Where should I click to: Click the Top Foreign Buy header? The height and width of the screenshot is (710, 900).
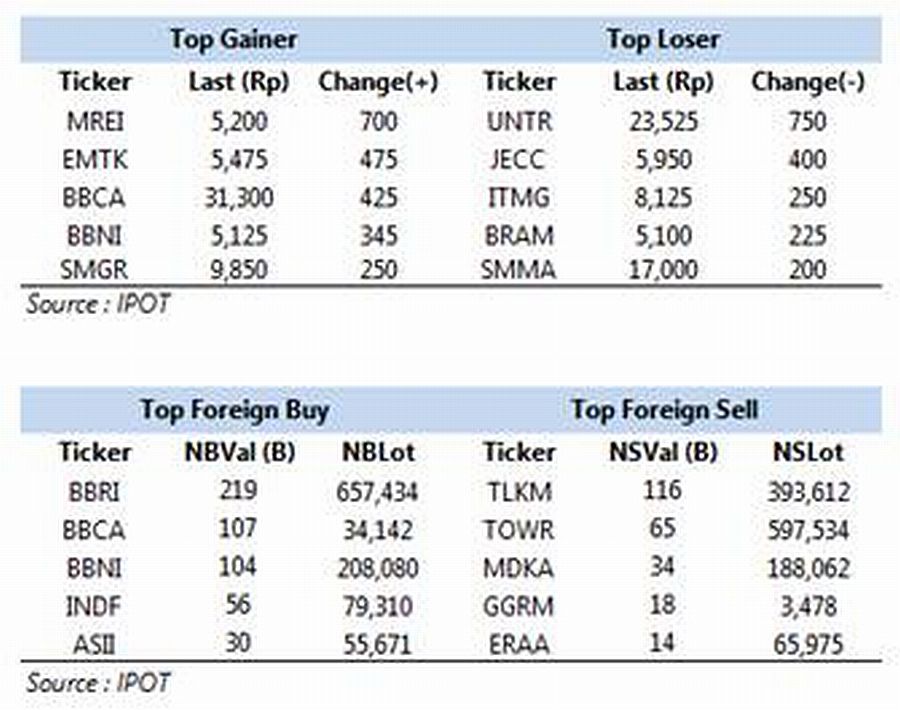235,410
